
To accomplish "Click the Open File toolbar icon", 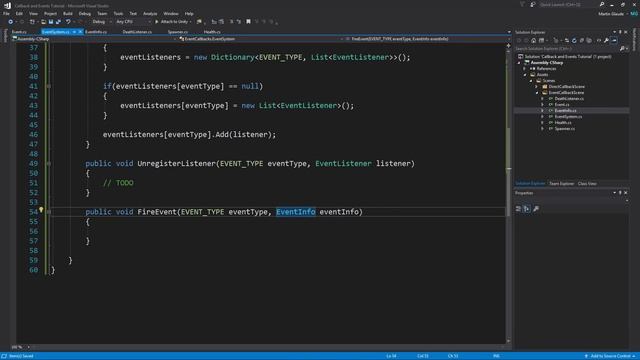I will point(43,22).
